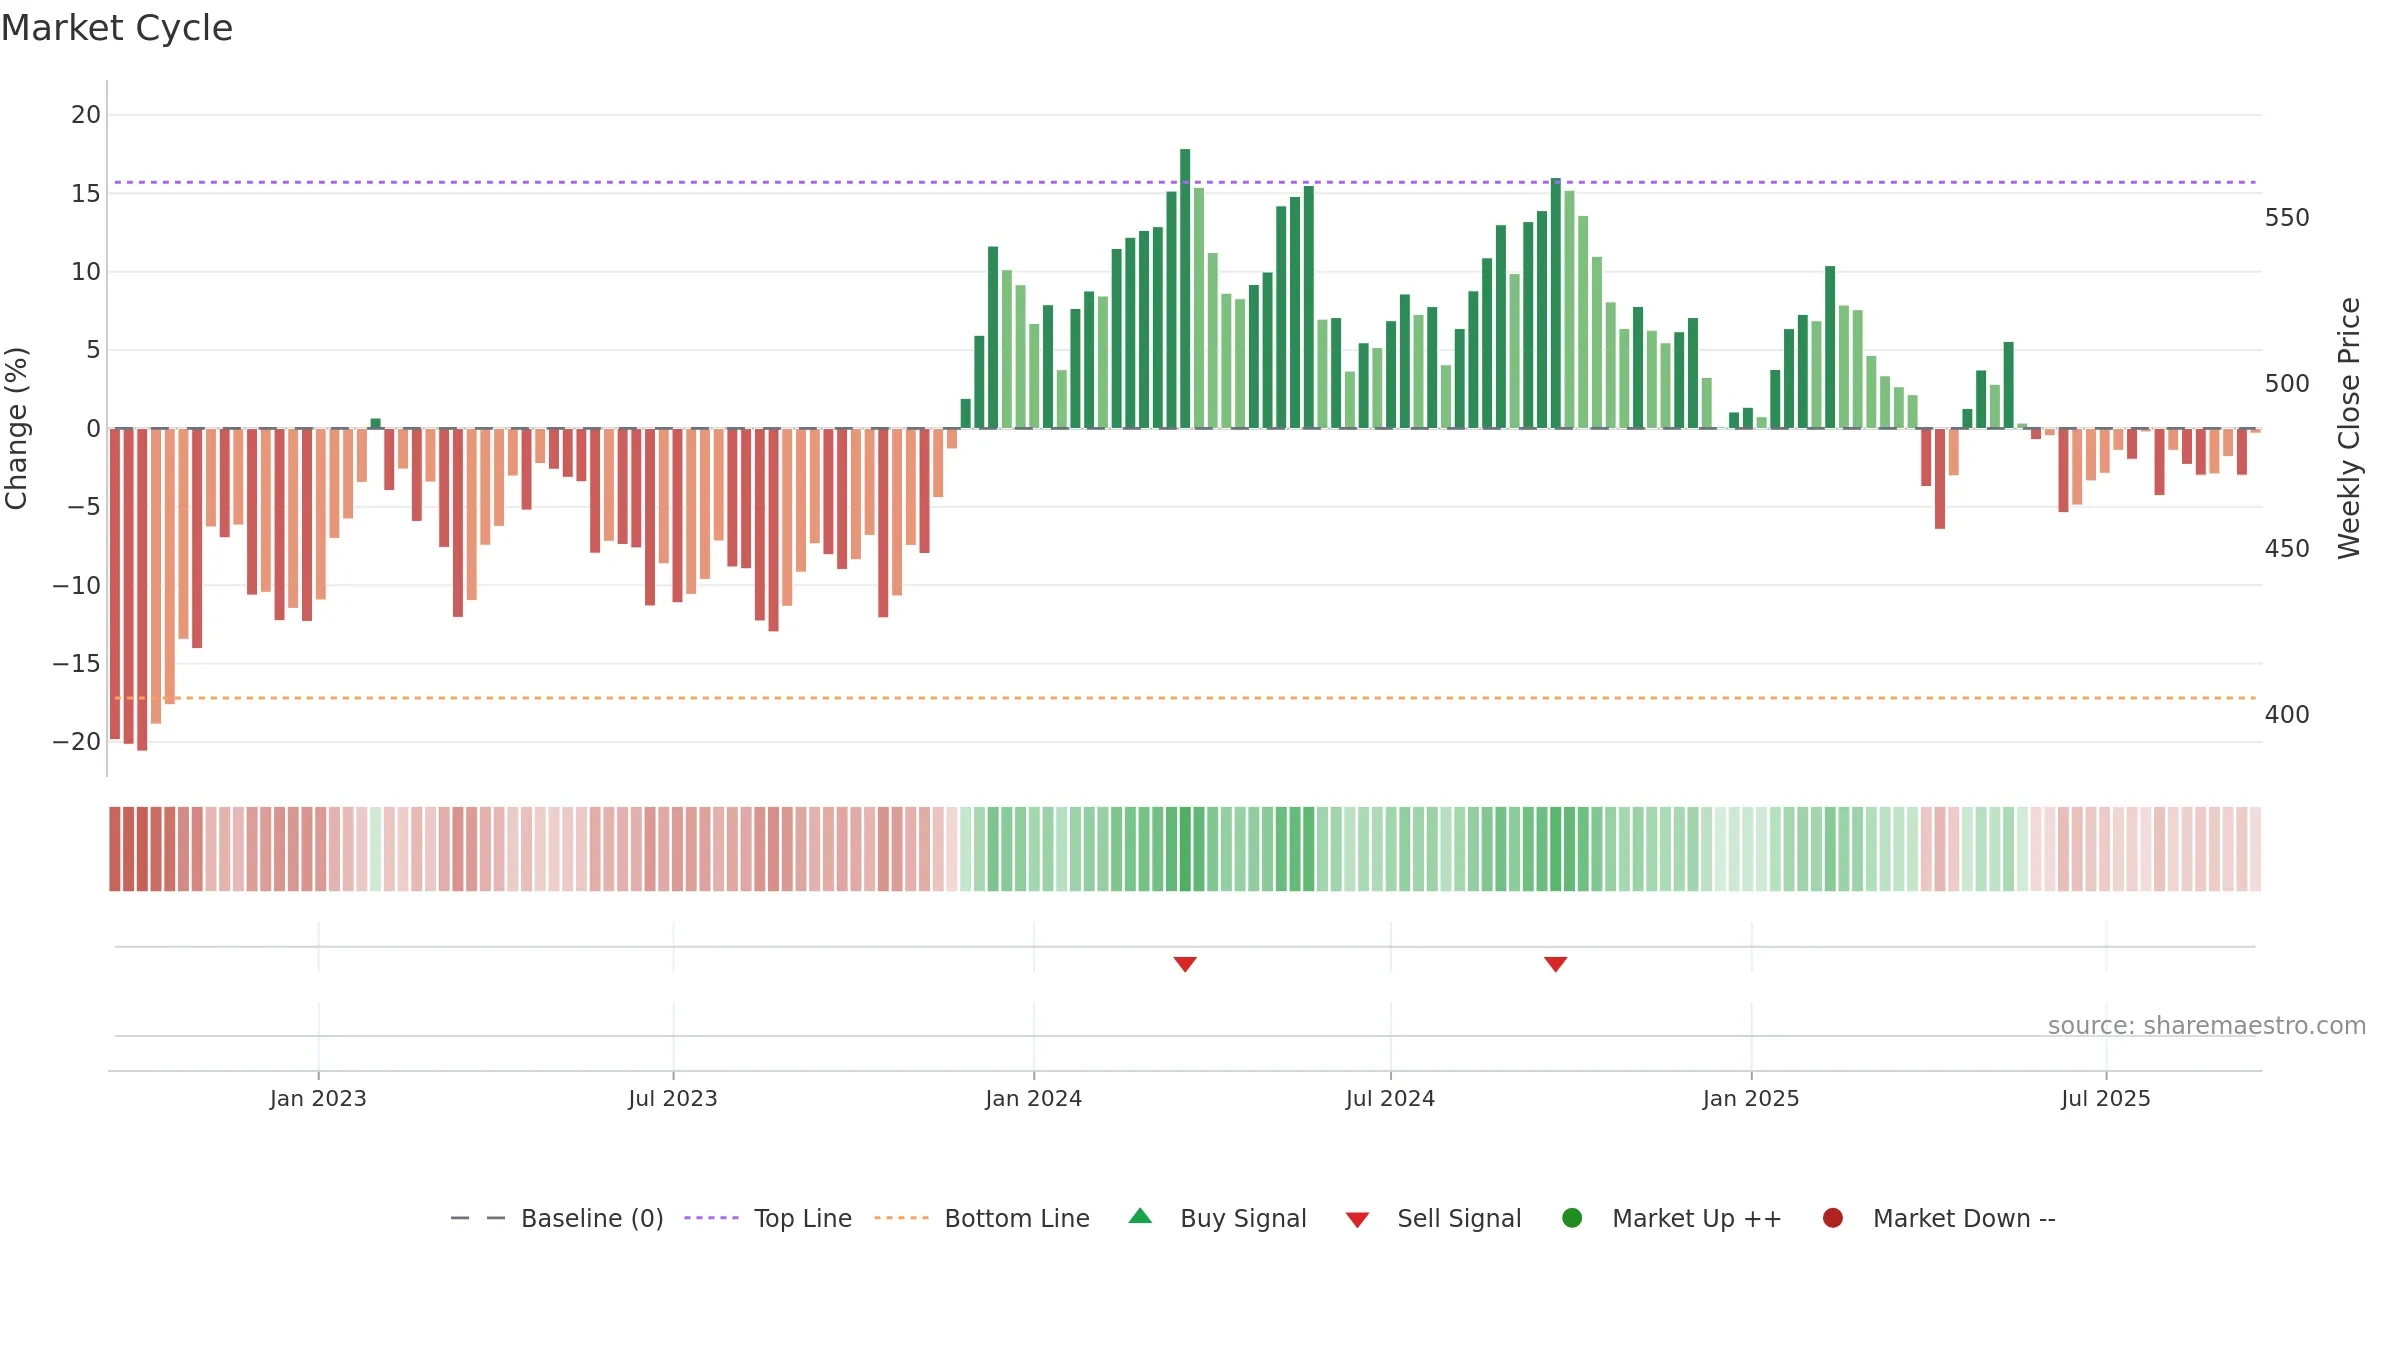Toggle the Market Down -- legend entry
2400x1350 pixels.
click(x=1939, y=1218)
